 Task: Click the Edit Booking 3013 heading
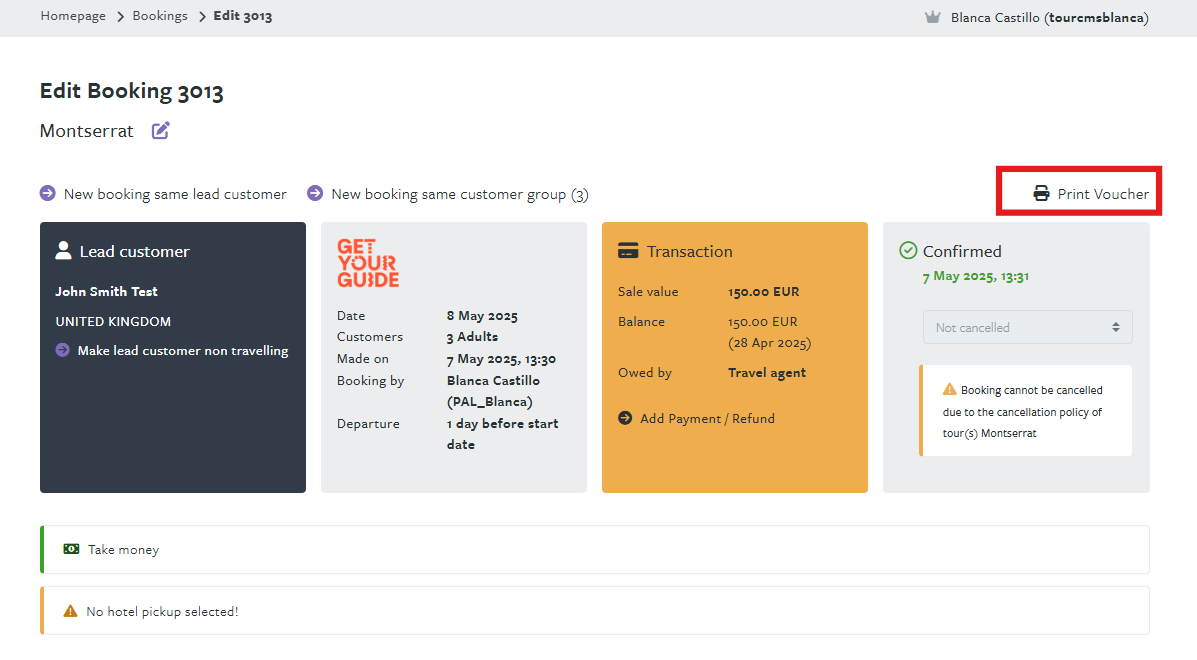(x=131, y=91)
